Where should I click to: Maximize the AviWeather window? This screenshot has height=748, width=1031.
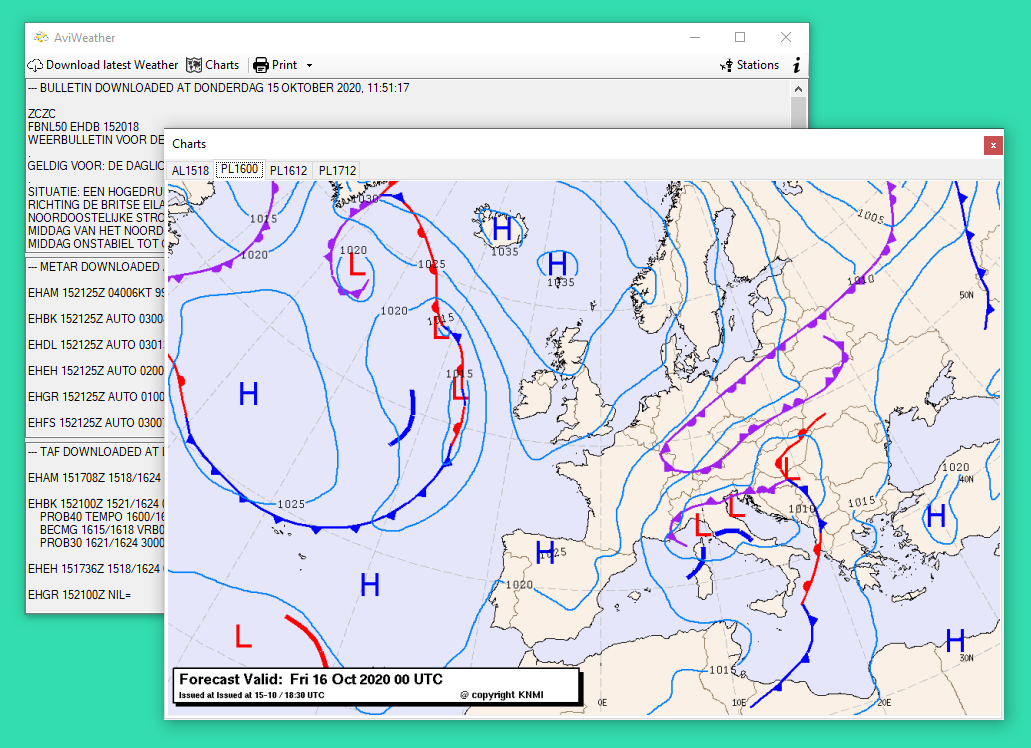(x=740, y=38)
